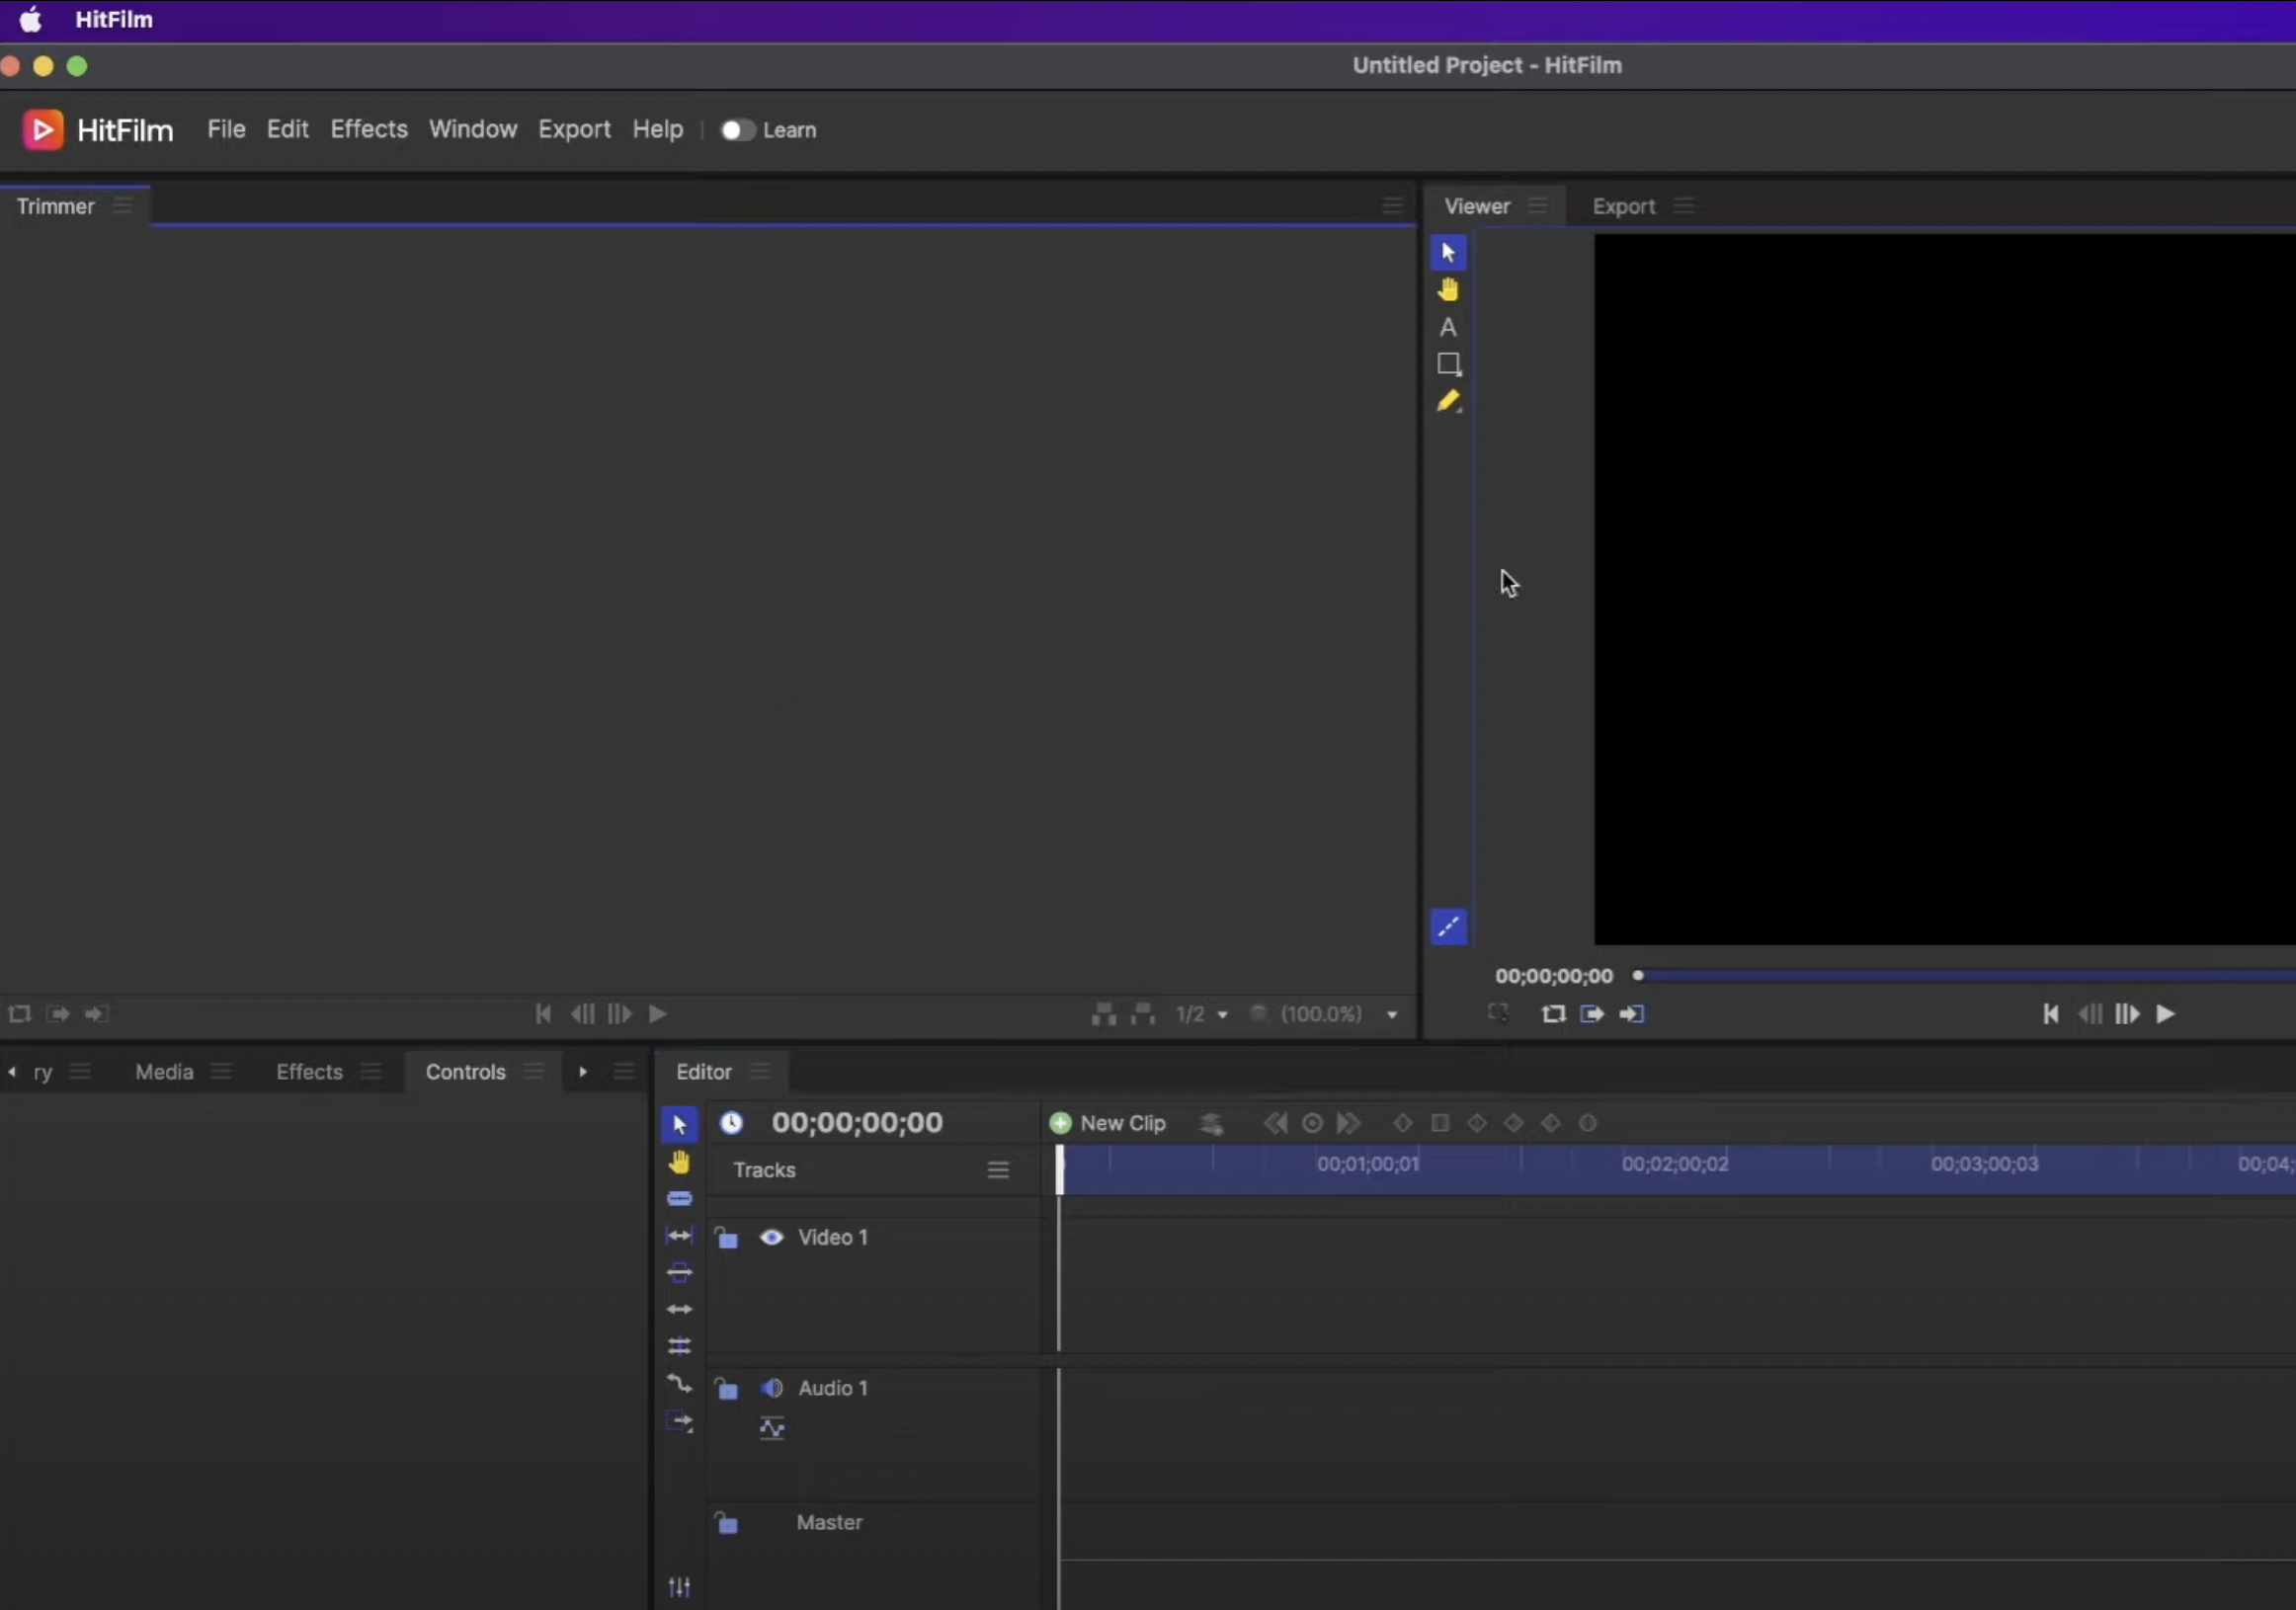Image resolution: width=2296 pixels, height=1610 pixels.
Task: Click the Viewer playback scrub bar
Action: (1960, 975)
